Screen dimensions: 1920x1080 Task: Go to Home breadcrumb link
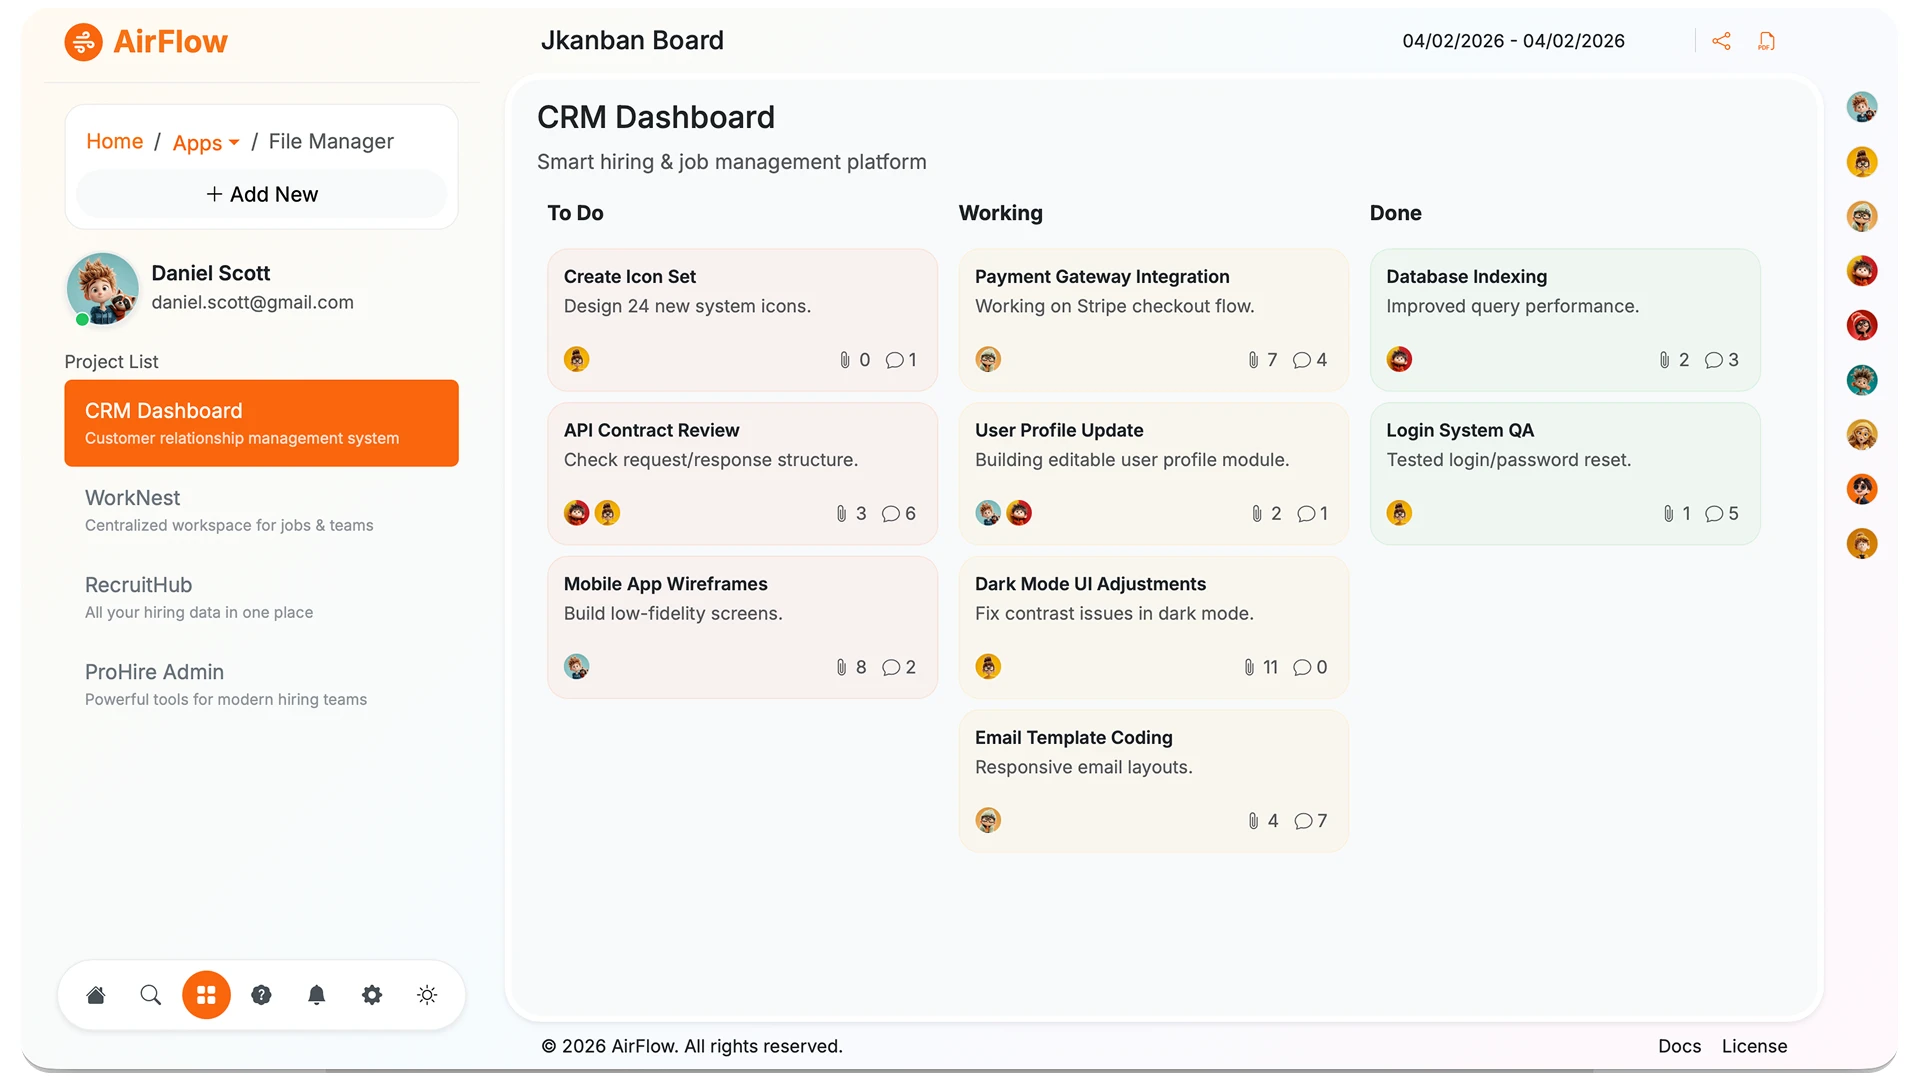[114, 141]
